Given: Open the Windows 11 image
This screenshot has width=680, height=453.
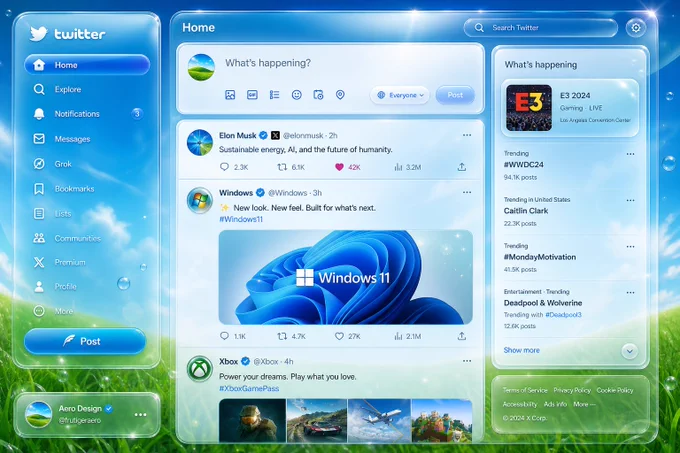Looking at the screenshot, I should click(346, 277).
